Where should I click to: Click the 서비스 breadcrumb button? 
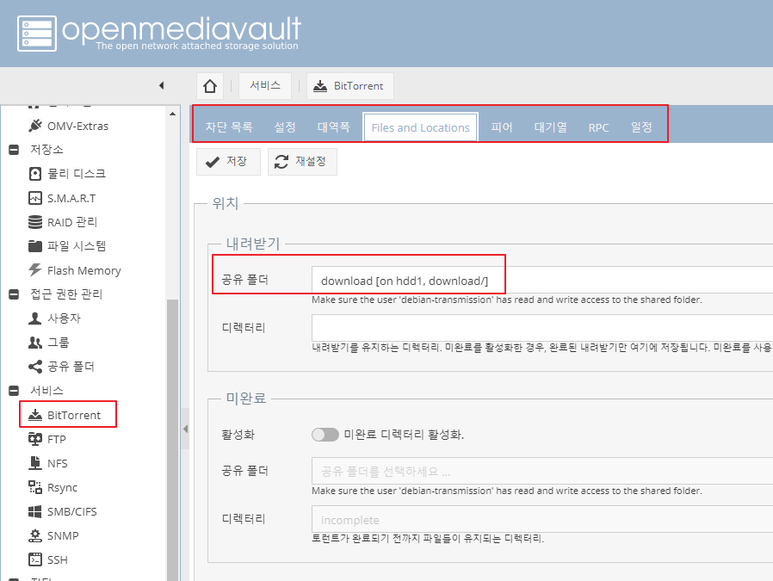coord(265,86)
